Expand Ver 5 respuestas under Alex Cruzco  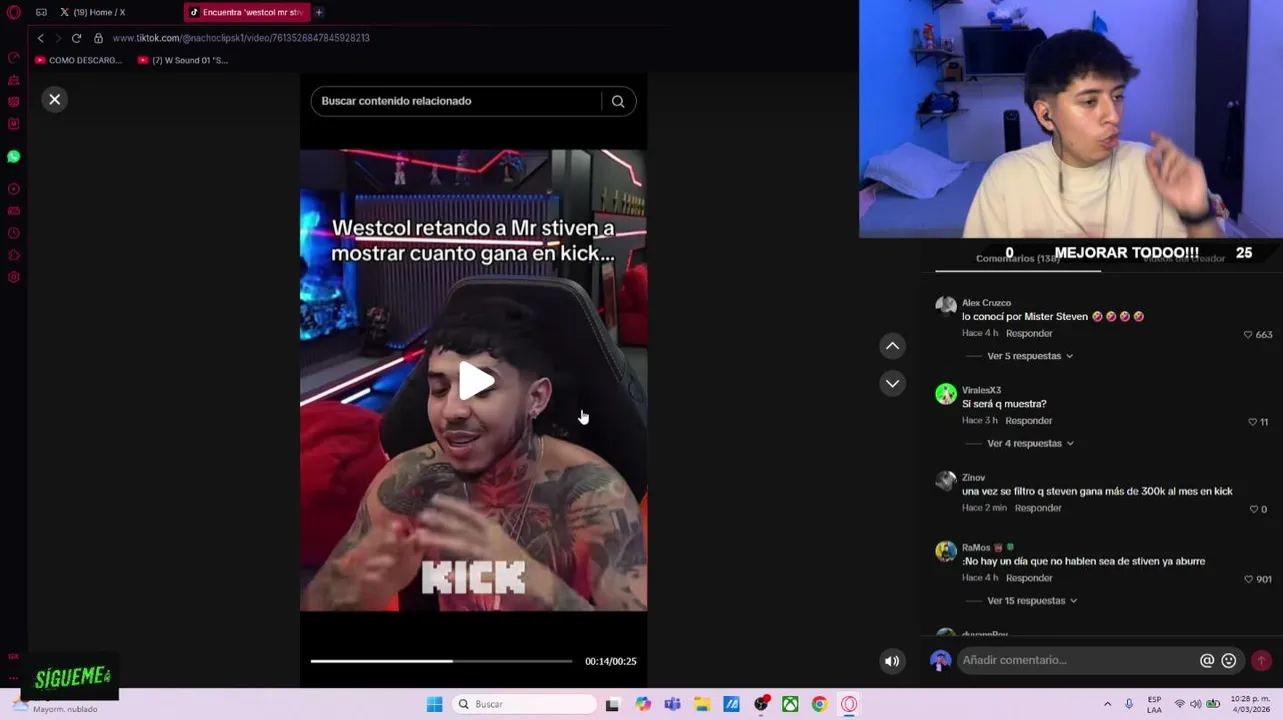tap(1030, 356)
